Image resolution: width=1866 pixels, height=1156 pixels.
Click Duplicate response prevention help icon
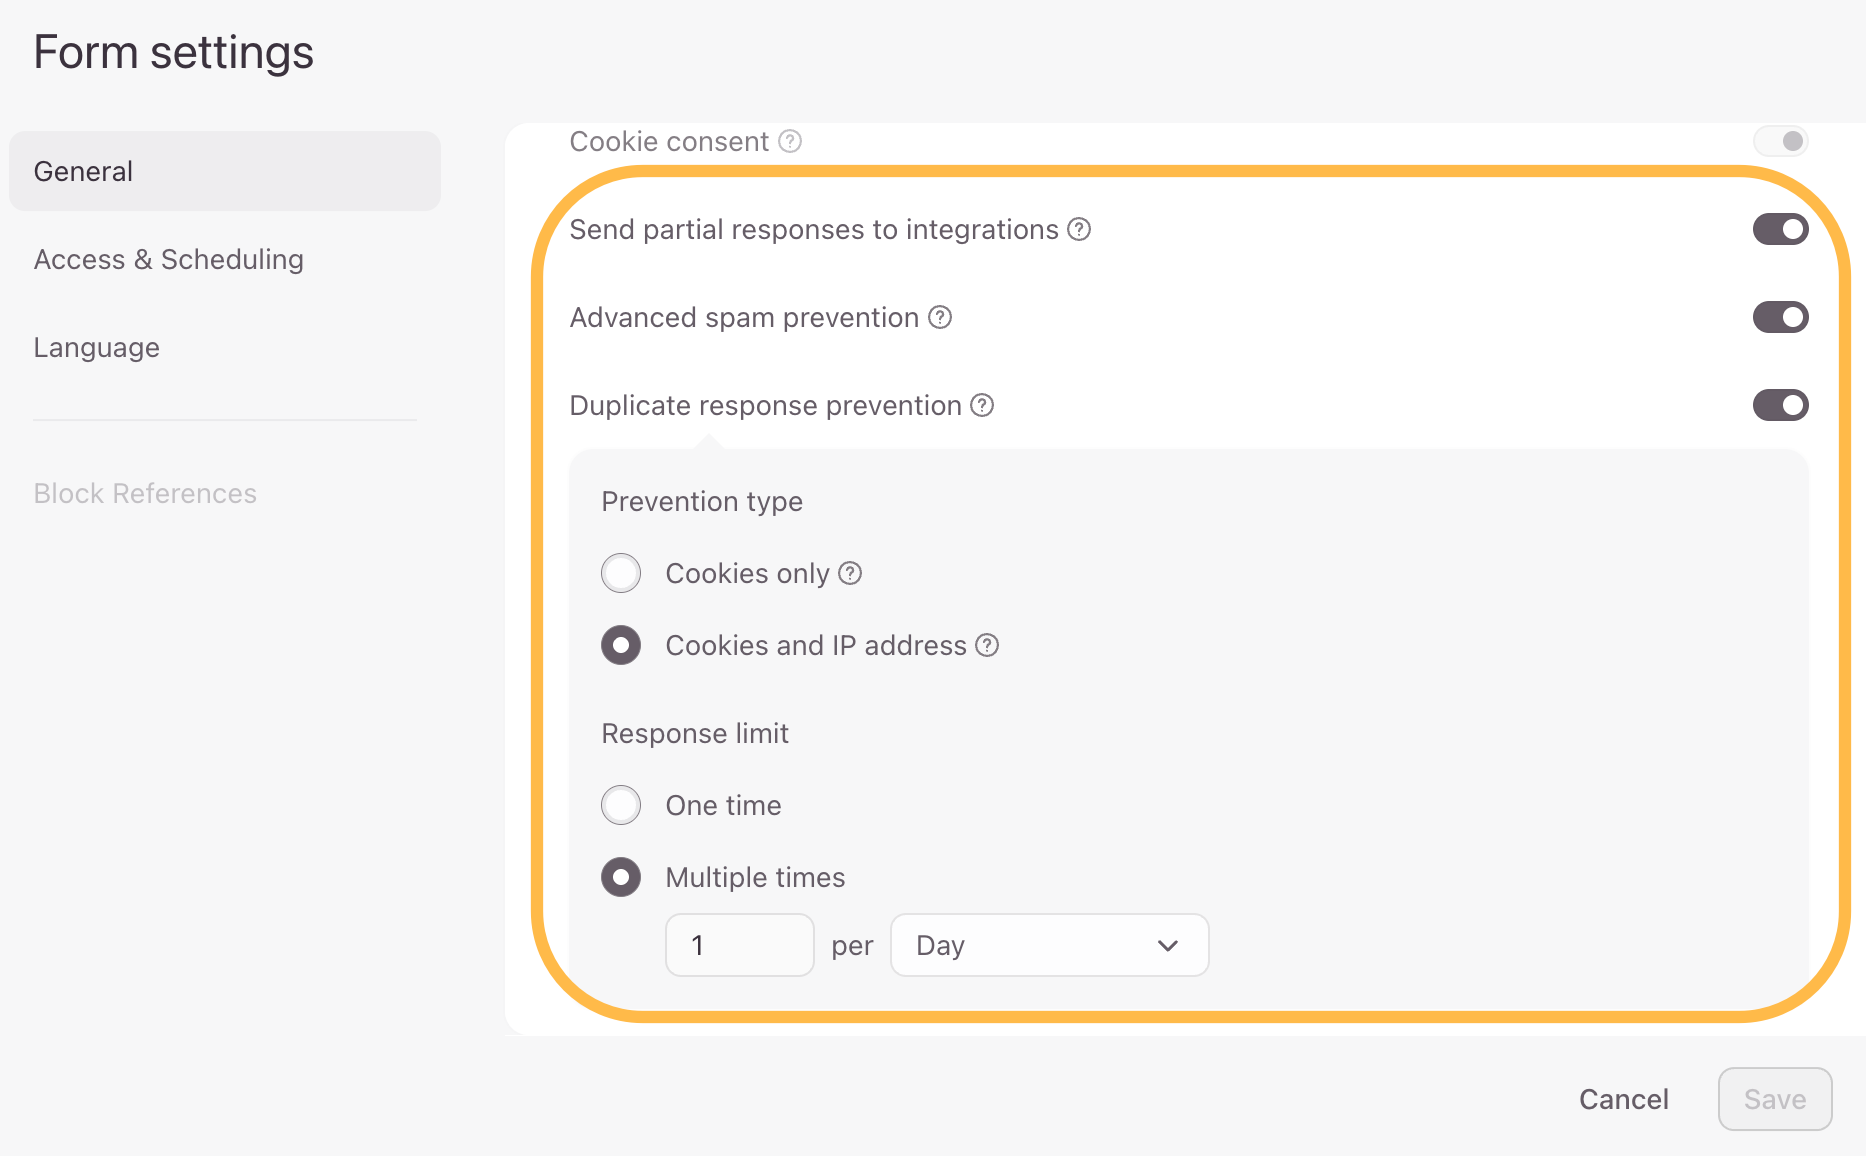982,405
